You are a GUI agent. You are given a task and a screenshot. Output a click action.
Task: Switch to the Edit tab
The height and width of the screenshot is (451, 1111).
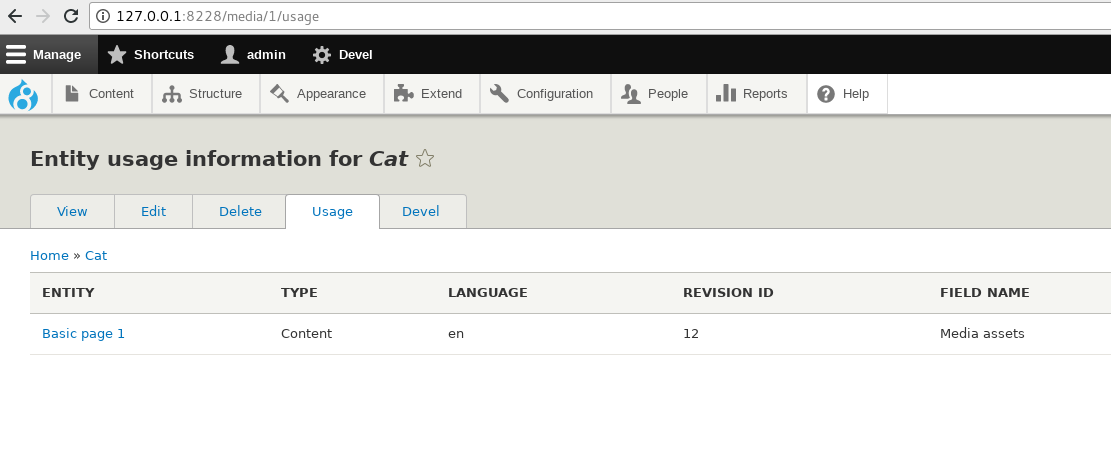coord(153,212)
